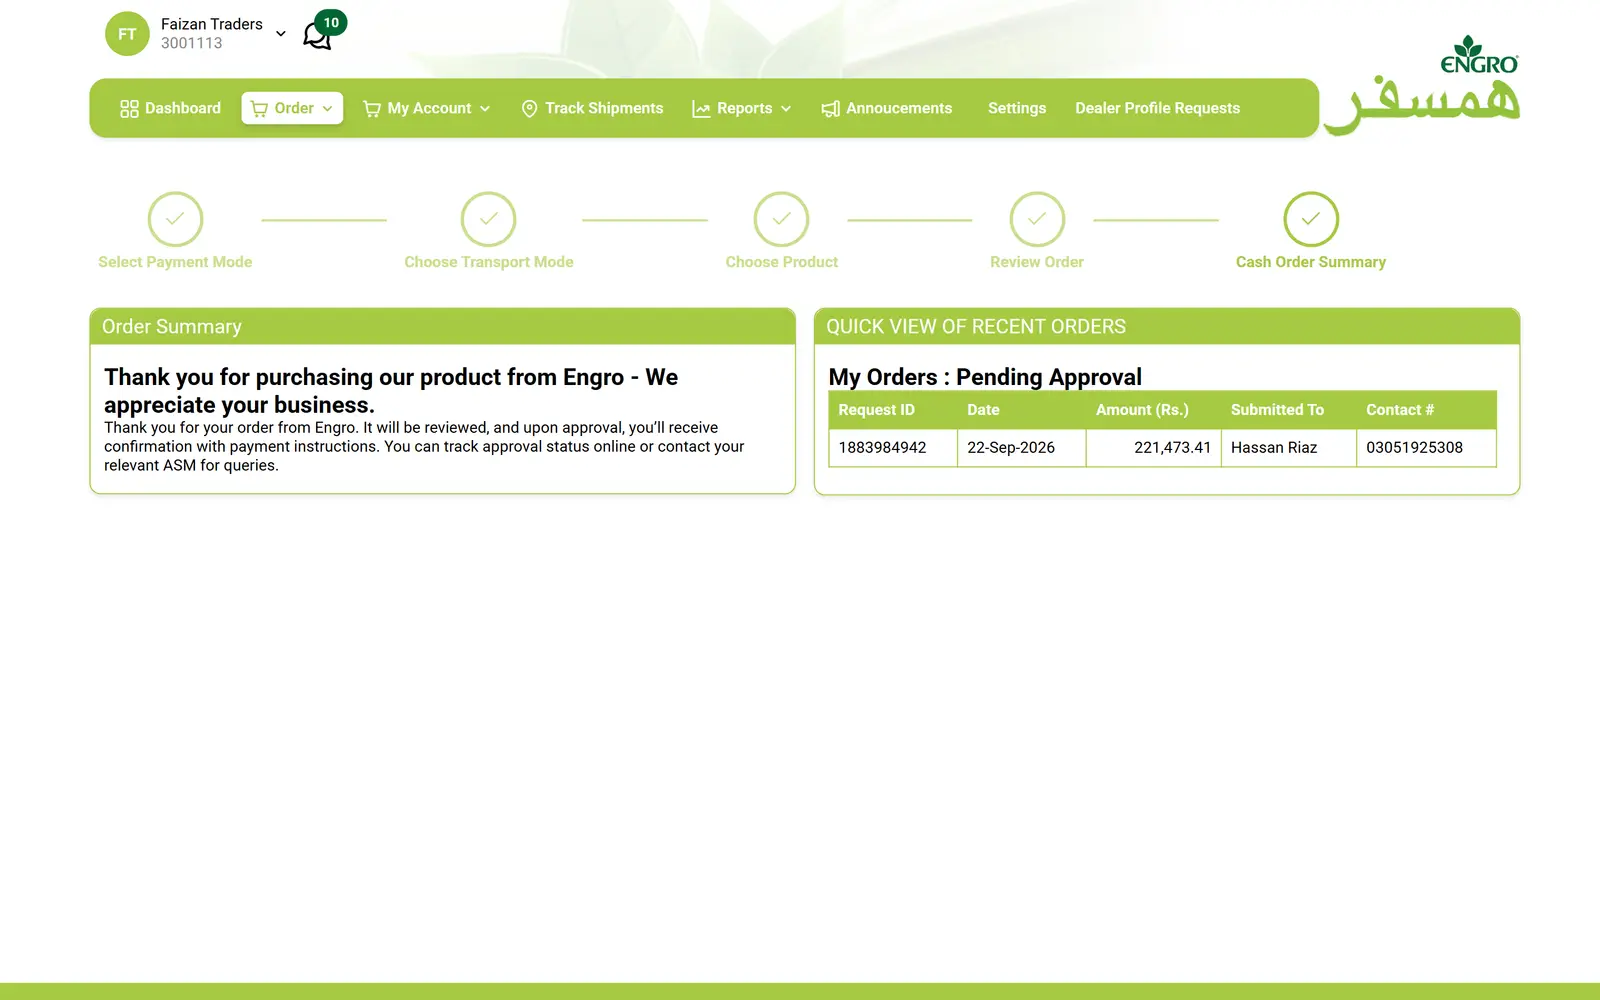Click the Review Order step circle
1600x1000 pixels.
coord(1037,219)
